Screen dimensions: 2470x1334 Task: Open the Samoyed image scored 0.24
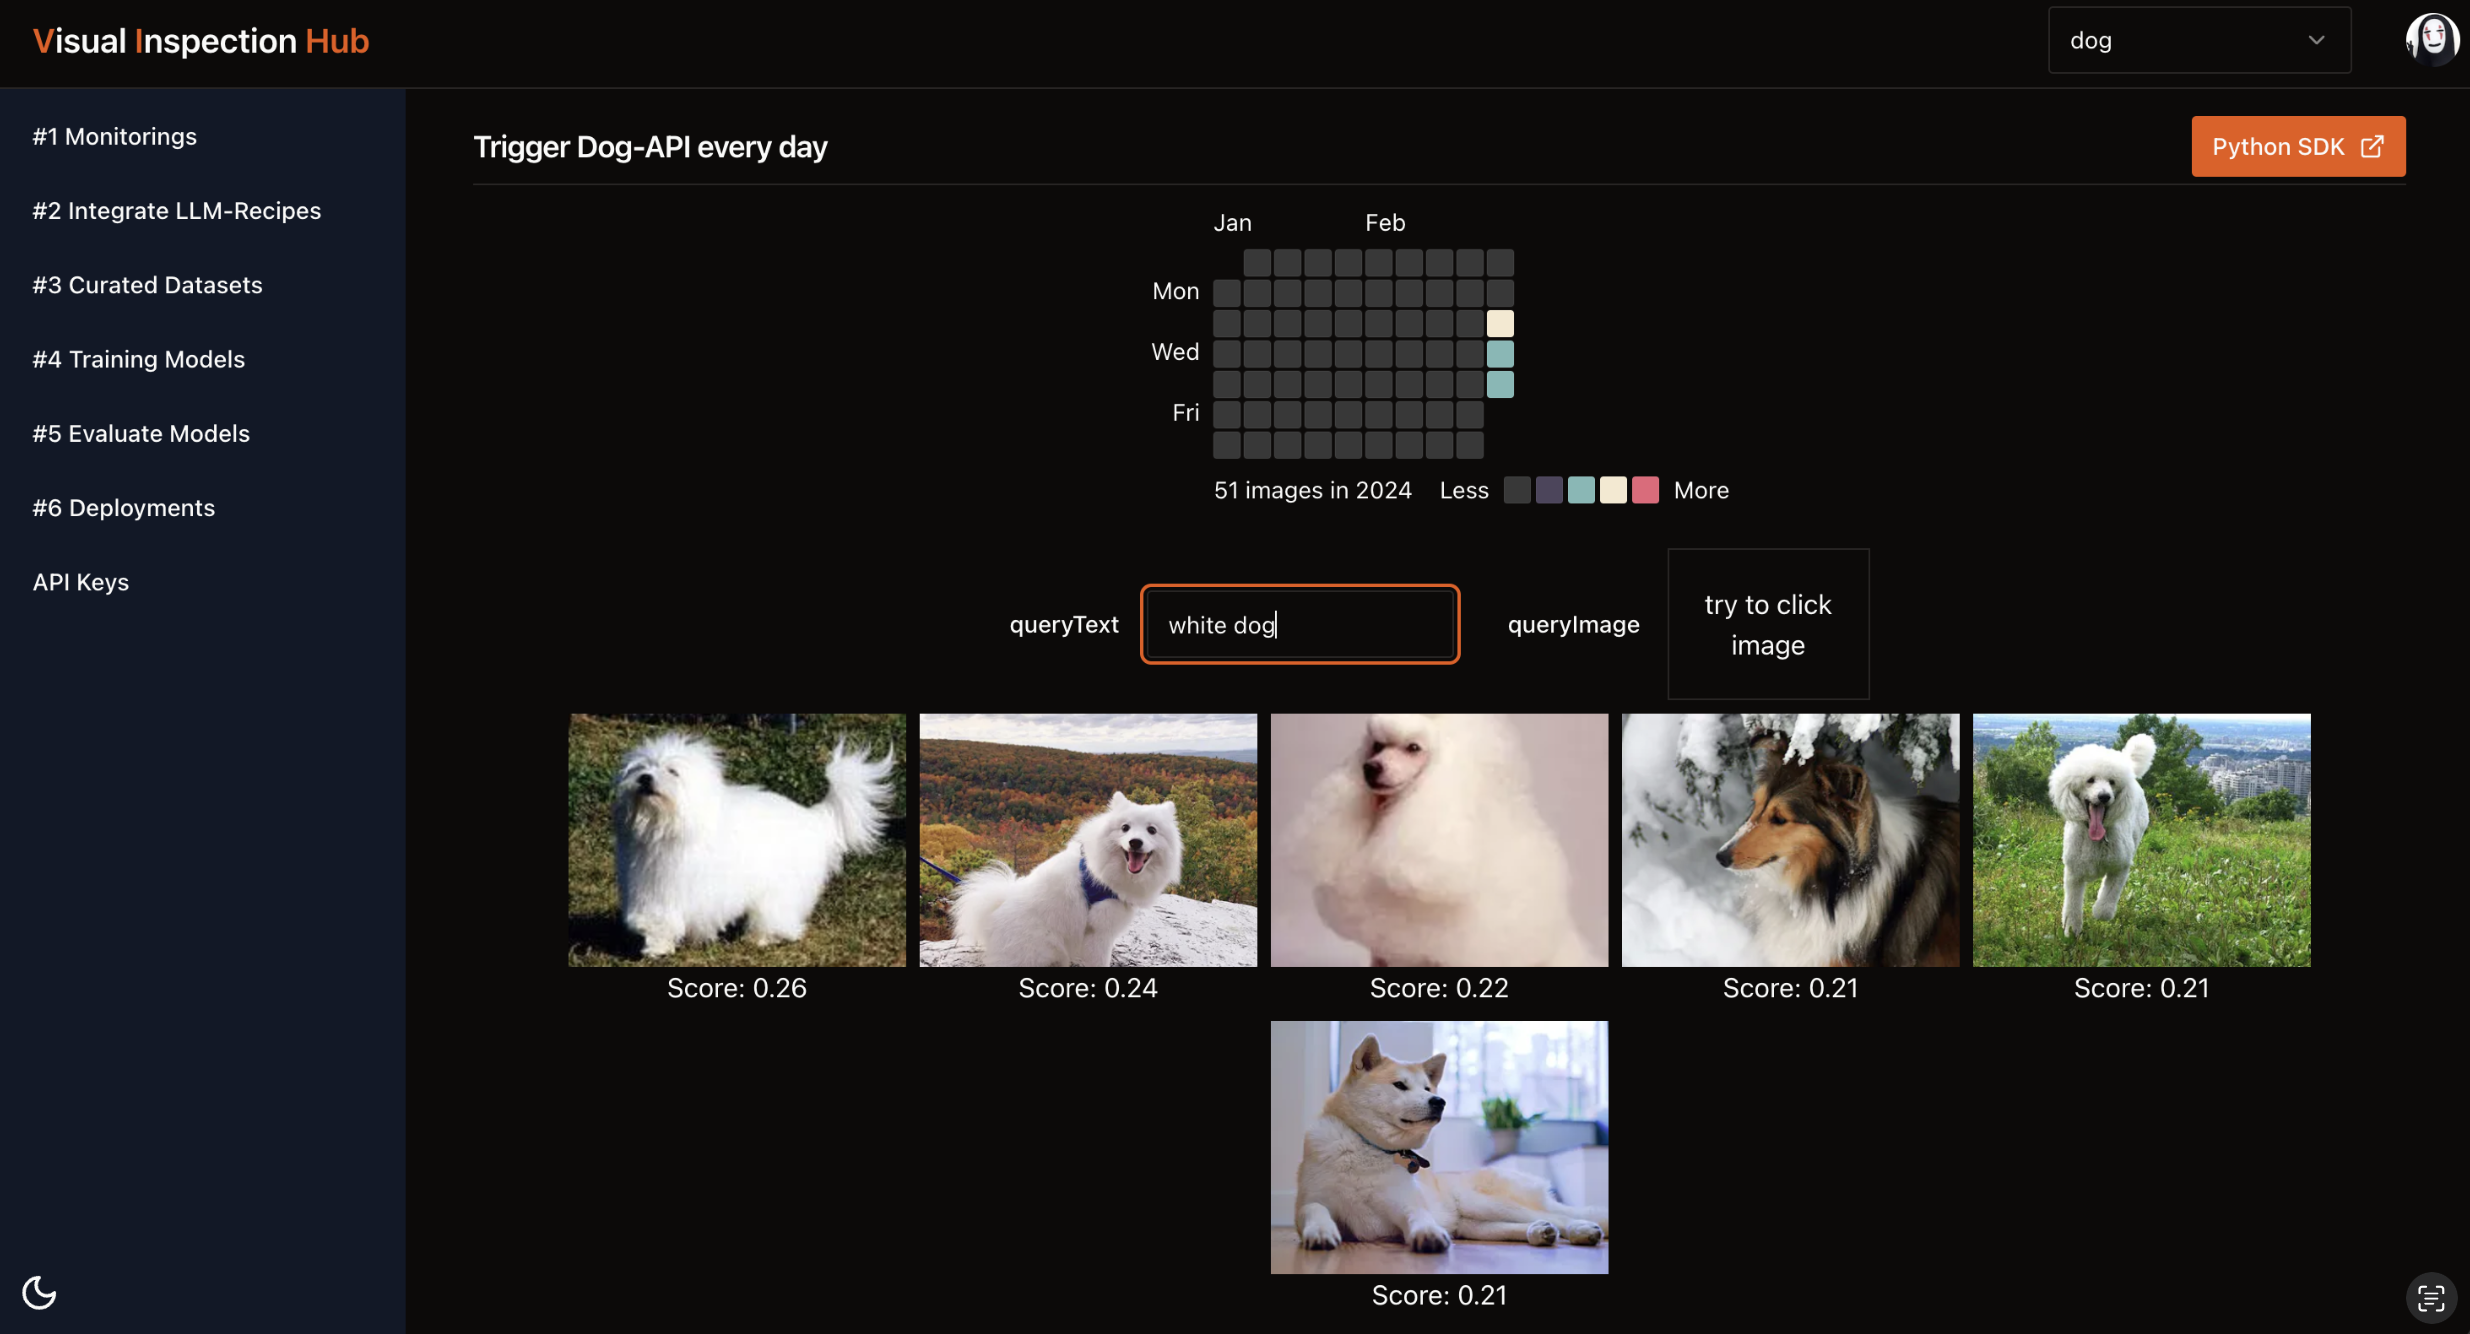tap(1088, 840)
